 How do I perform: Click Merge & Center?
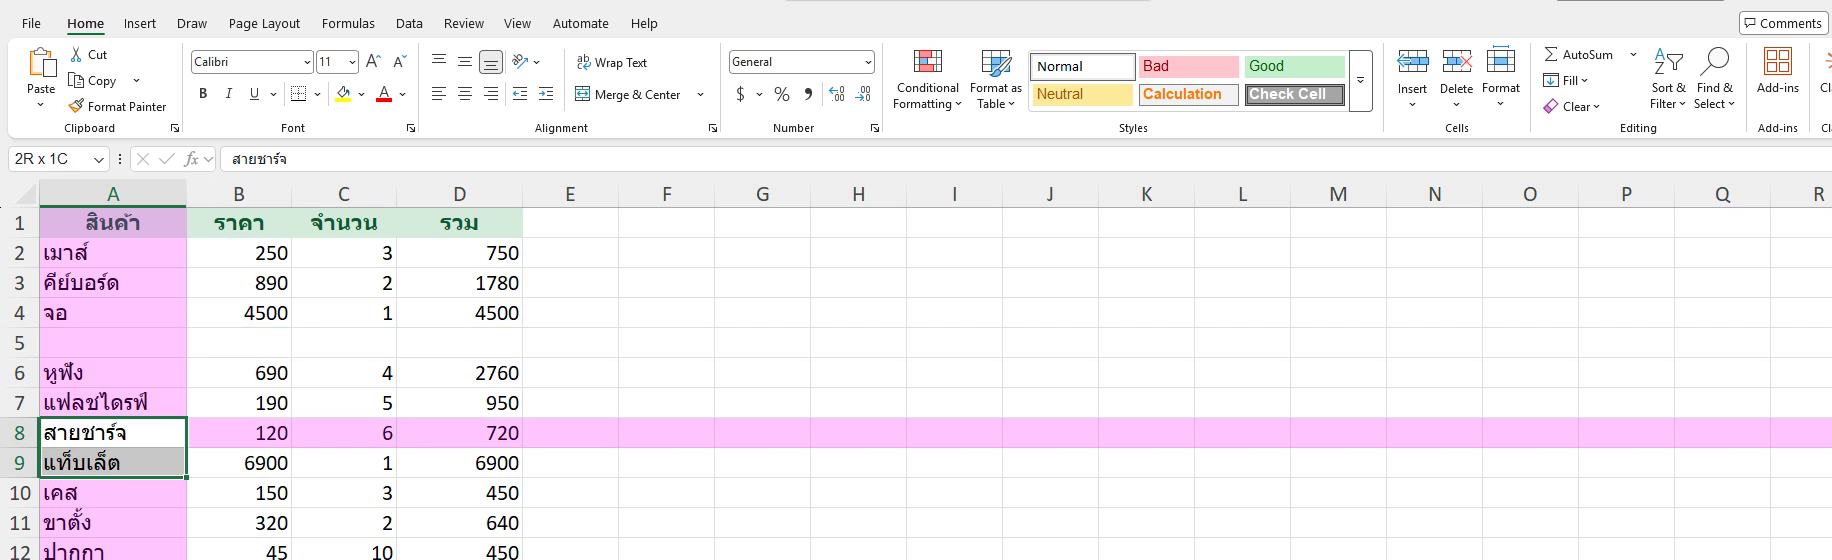pyautogui.click(x=628, y=94)
